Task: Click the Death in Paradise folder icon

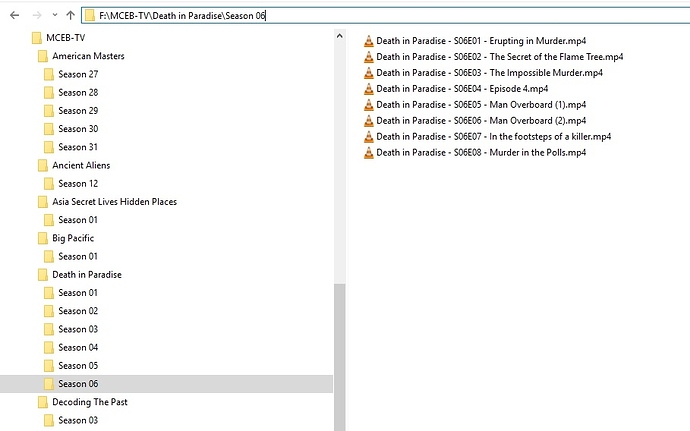Action: [x=43, y=275]
